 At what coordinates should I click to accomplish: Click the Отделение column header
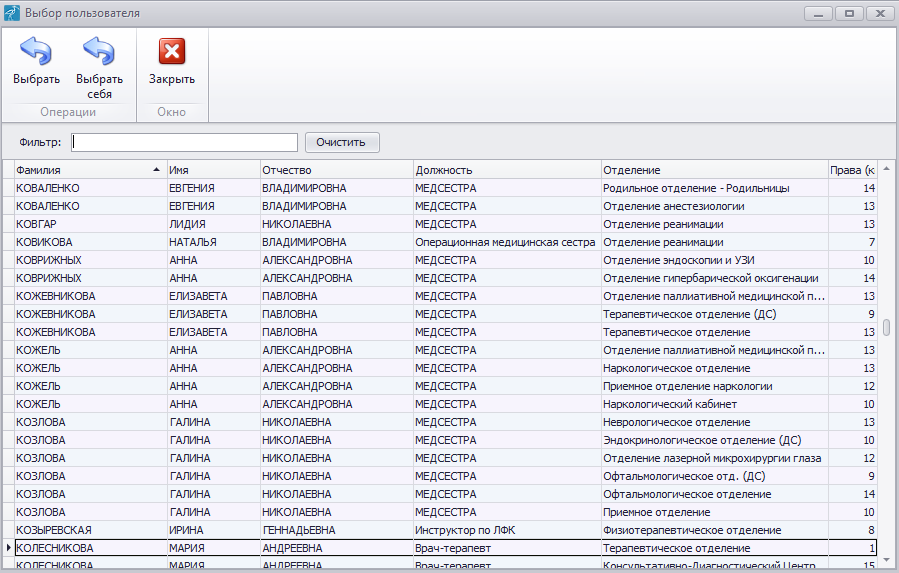click(713, 170)
